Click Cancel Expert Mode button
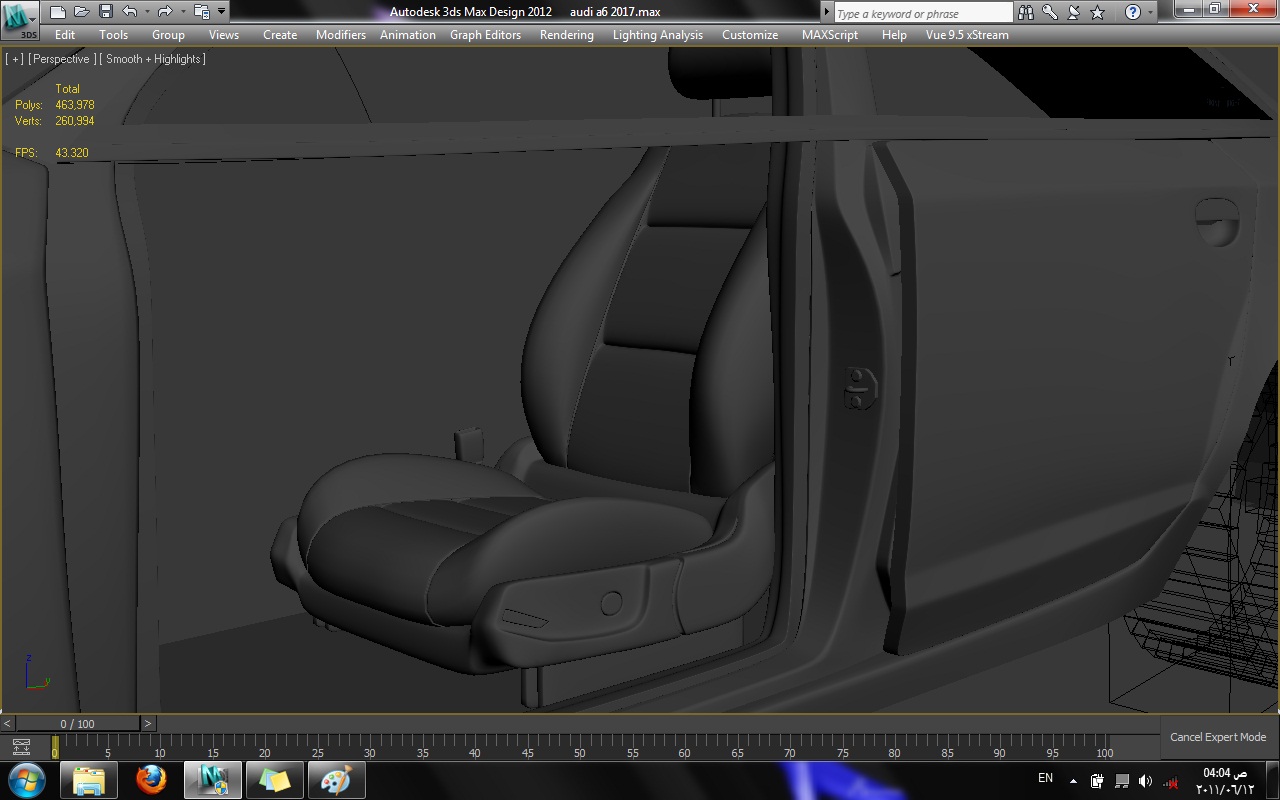 coord(1218,737)
